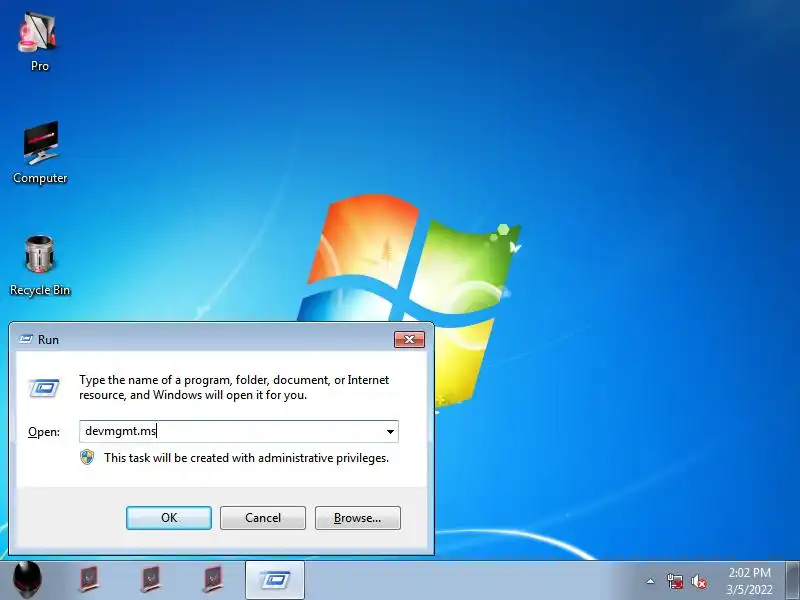Click the Show desktop strip on taskbar
This screenshot has height=600, width=800.
[793, 581]
